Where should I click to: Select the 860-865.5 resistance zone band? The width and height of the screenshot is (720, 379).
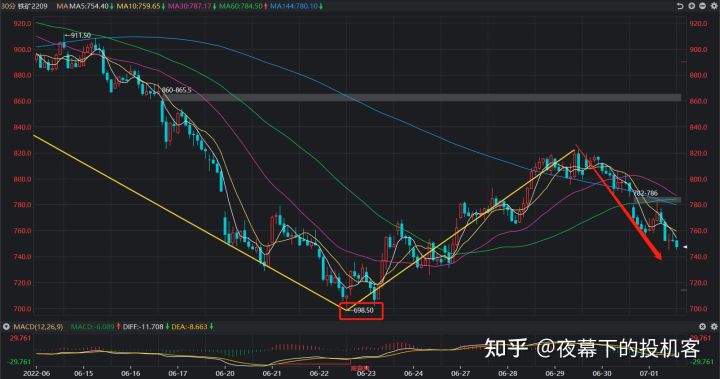tap(421, 97)
